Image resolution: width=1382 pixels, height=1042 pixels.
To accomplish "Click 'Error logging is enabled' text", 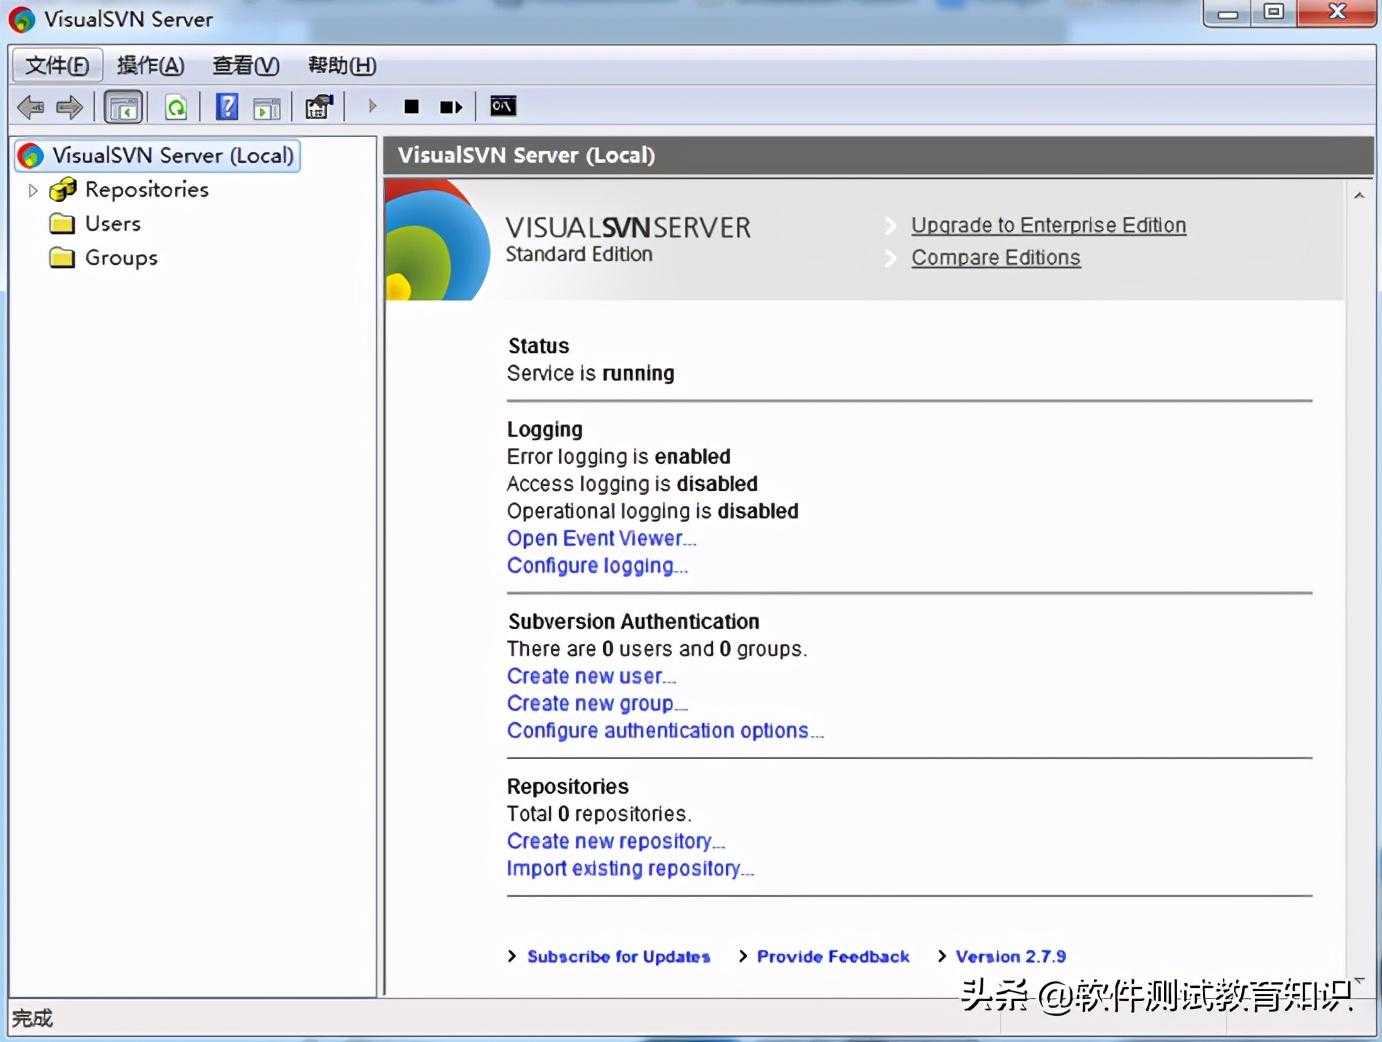I will pos(619,456).
